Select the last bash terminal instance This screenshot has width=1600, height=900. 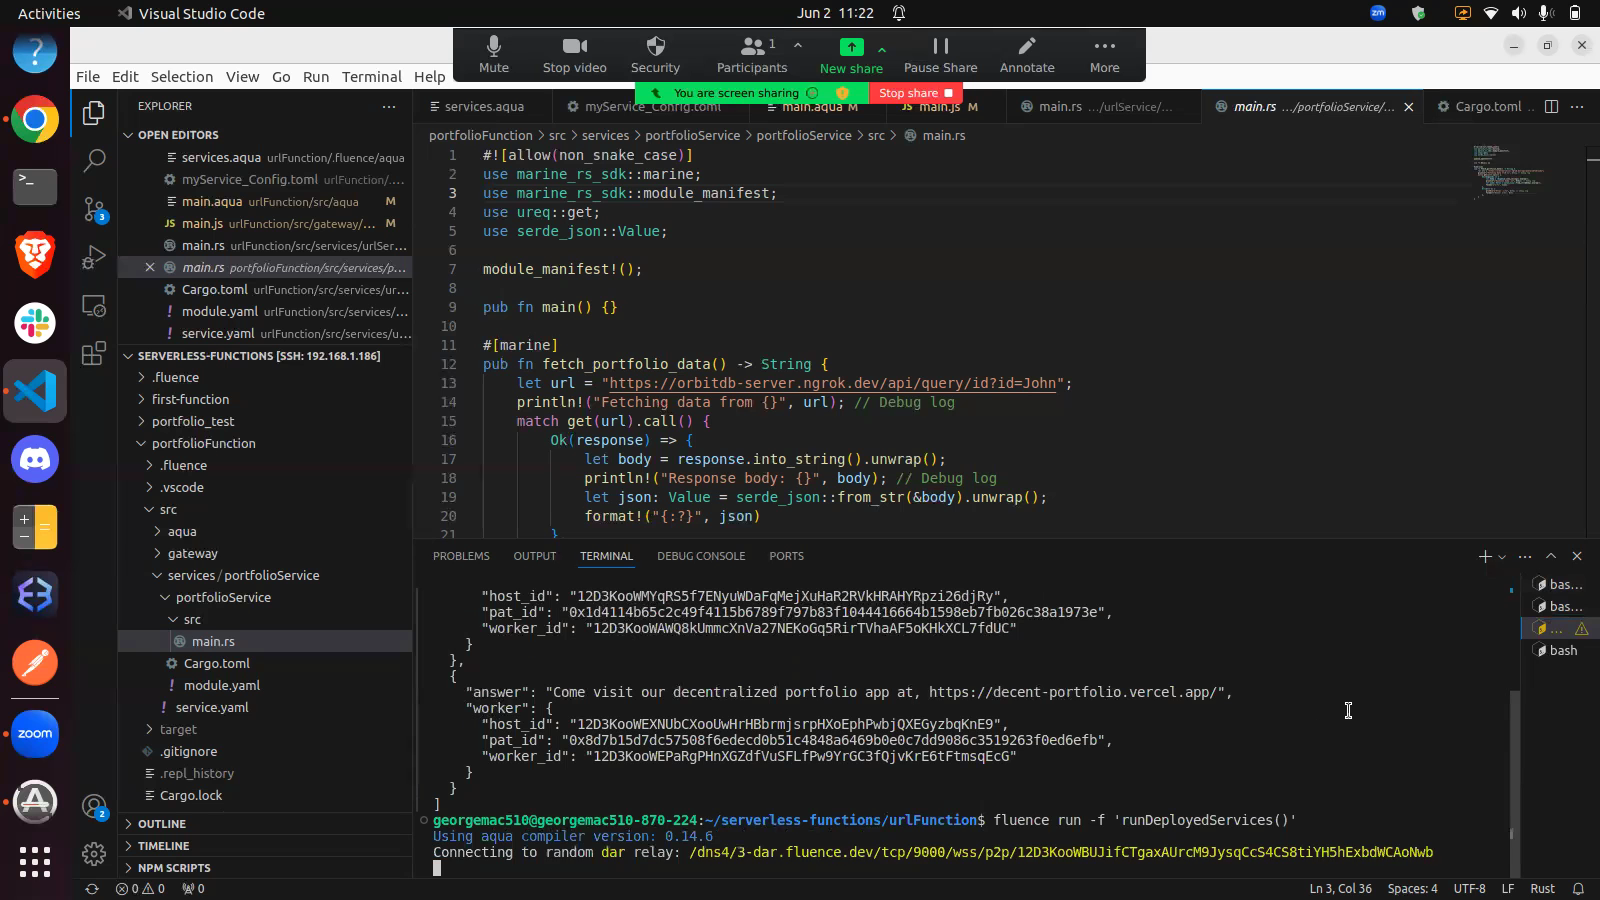click(1562, 650)
